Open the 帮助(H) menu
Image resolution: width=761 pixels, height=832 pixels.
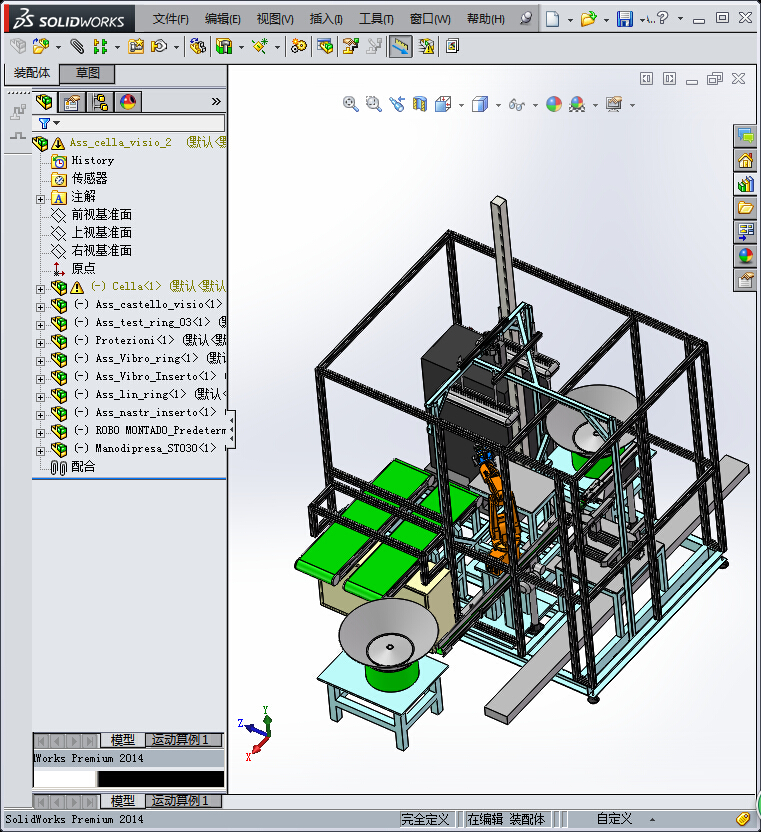point(486,19)
